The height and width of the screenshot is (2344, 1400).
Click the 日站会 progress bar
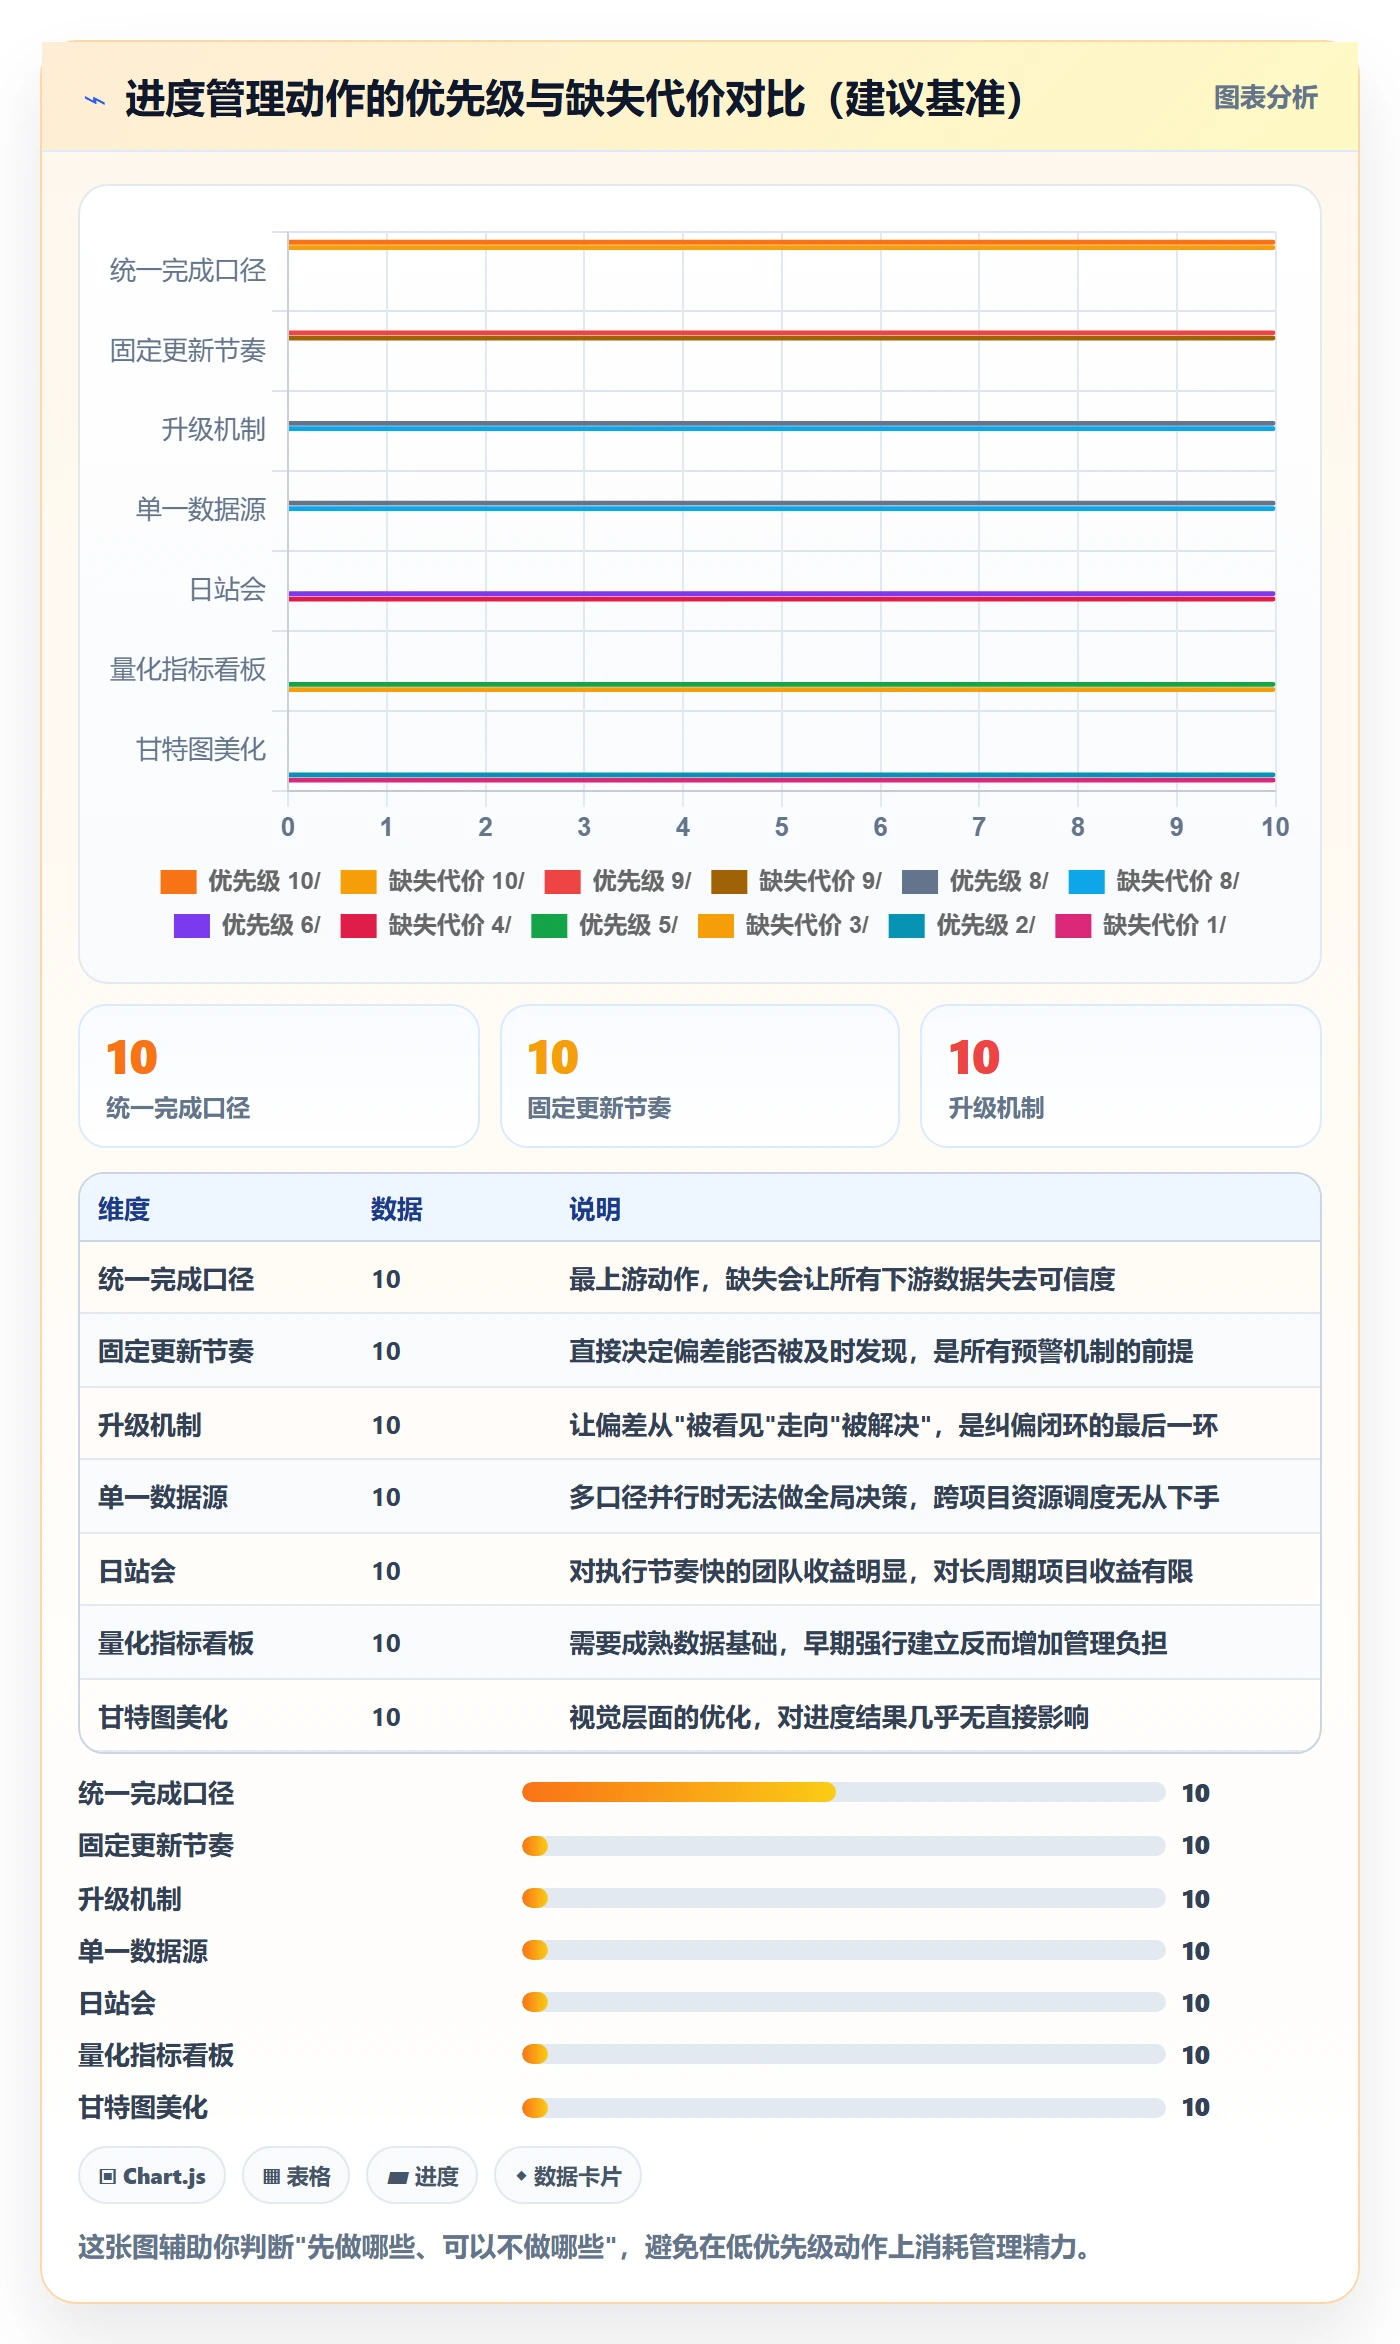click(x=843, y=2002)
